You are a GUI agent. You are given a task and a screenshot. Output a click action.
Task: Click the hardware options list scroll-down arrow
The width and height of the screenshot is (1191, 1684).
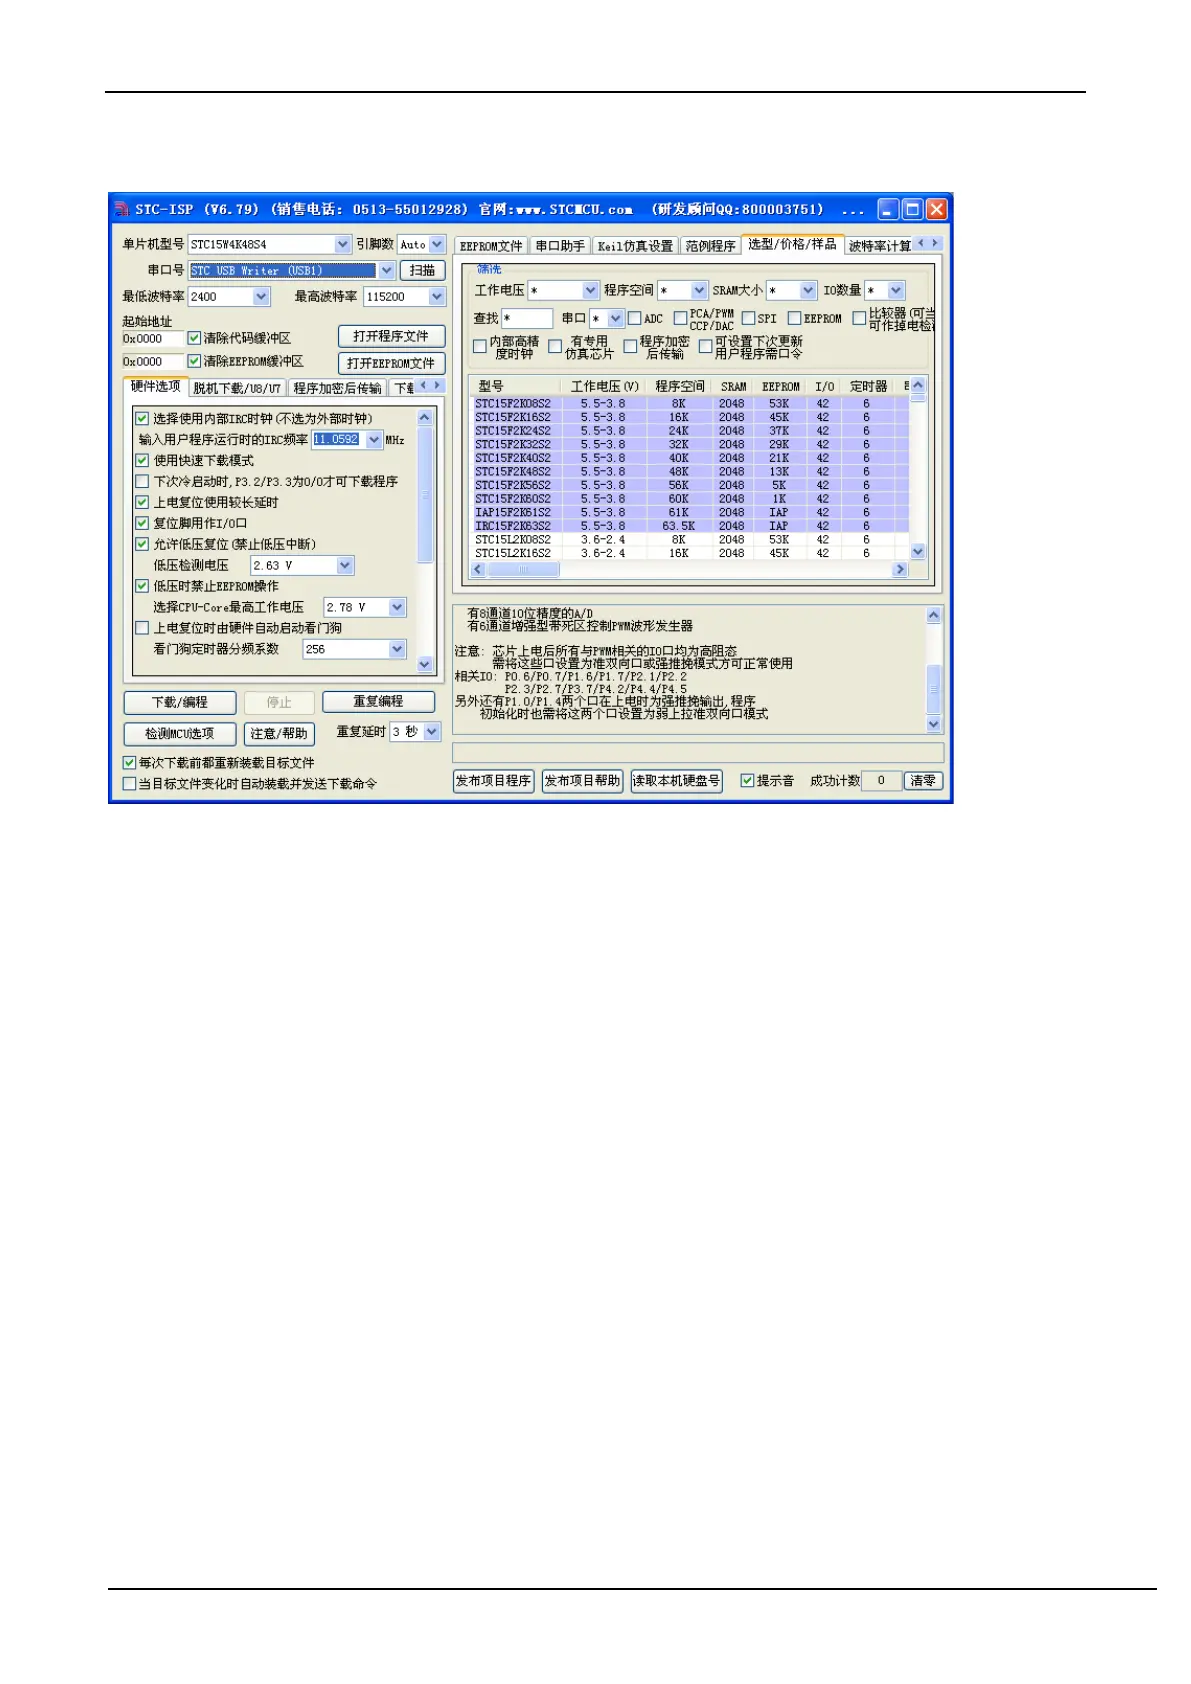click(424, 664)
